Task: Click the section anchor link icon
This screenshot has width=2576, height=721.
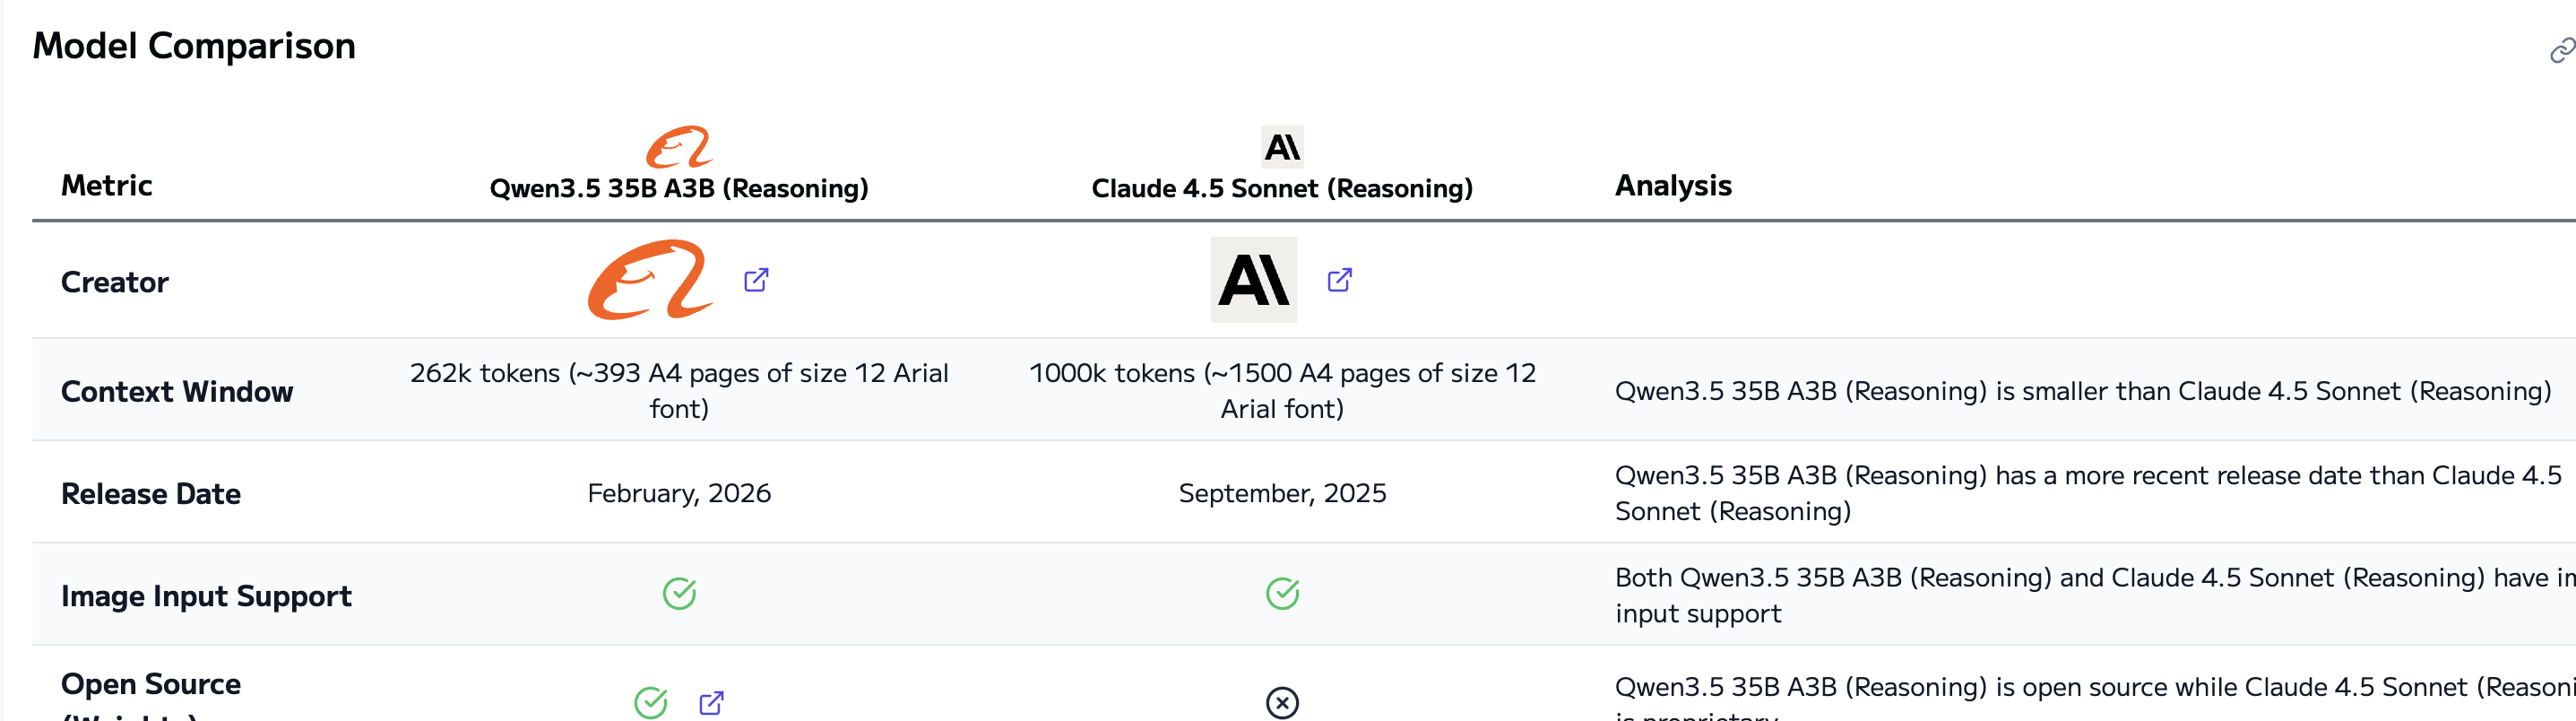Action: pyautogui.click(x=2561, y=50)
